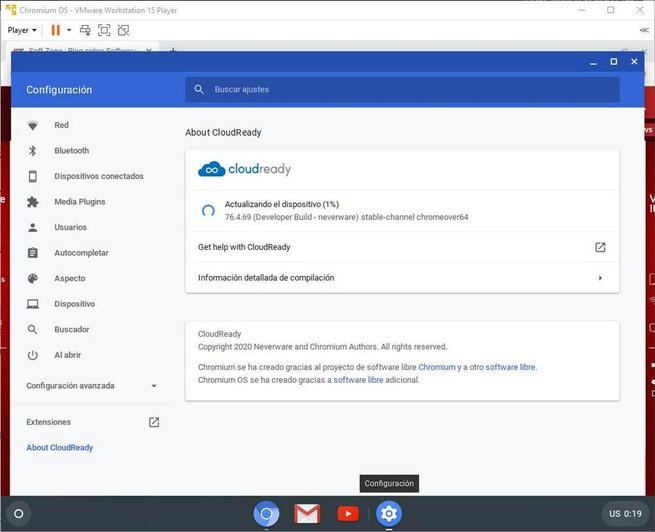Pause the virtual machine in VMware toolbar
This screenshot has width=655, height=532.
[56, 30]
